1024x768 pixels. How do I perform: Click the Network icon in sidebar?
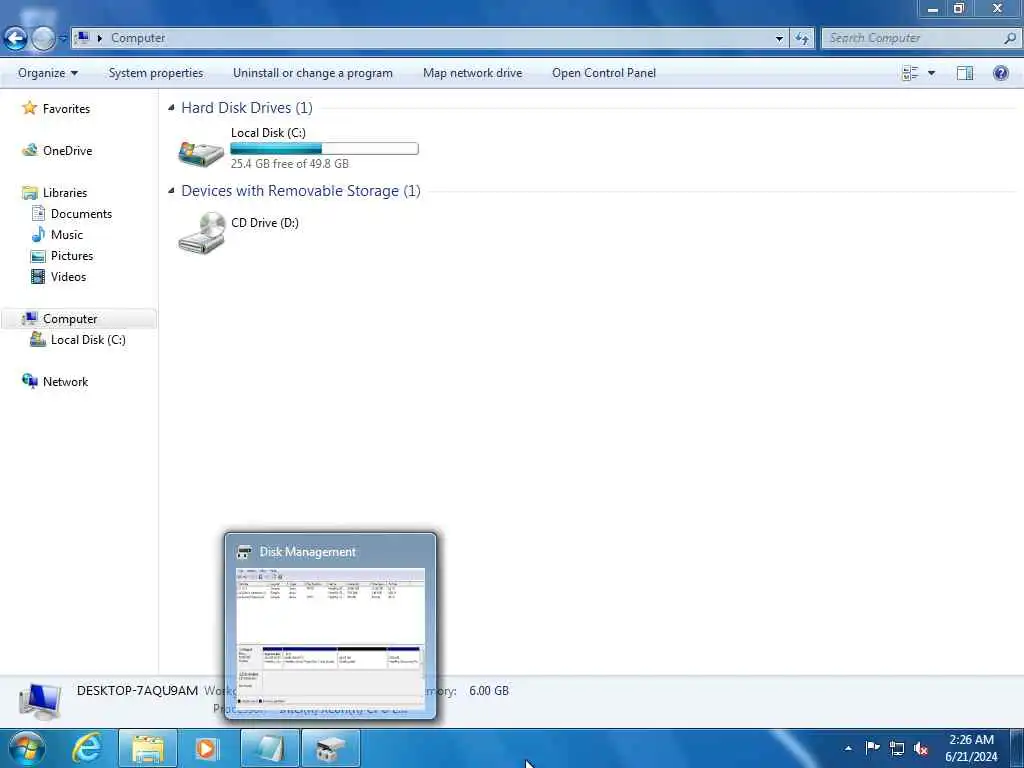(x=29, y=381)
